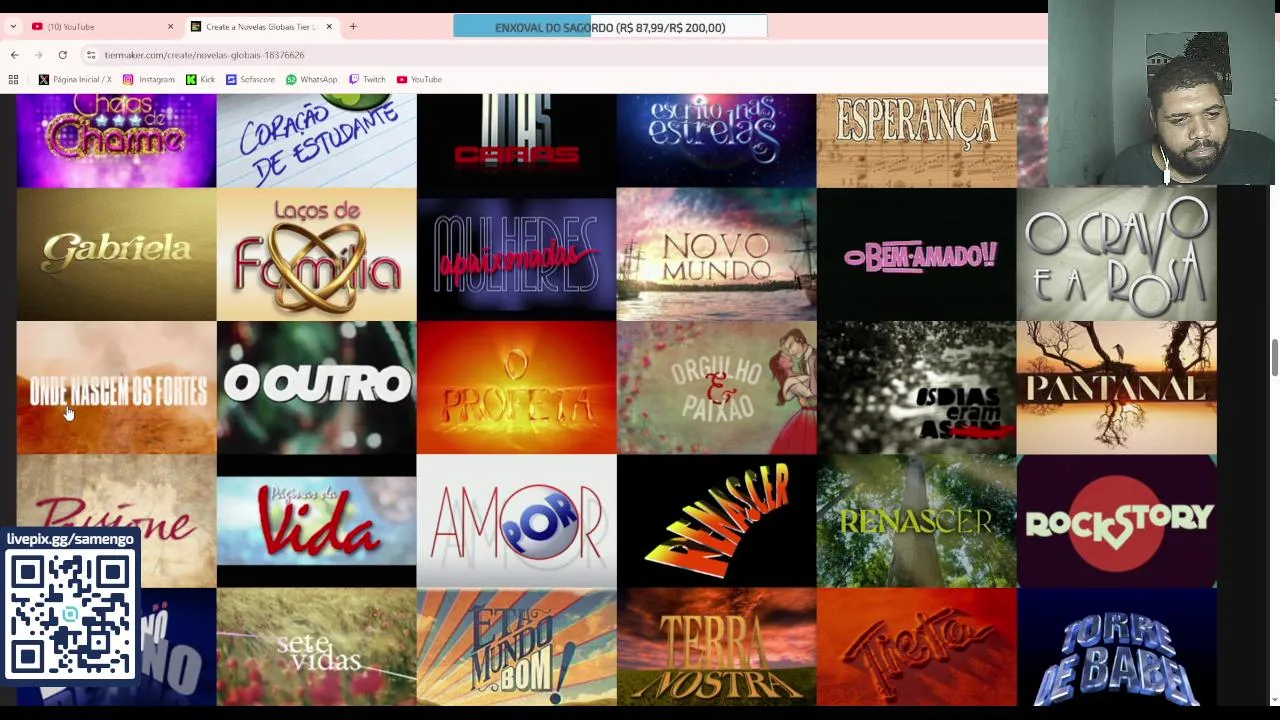
Task: Click the page vertical scrollbar thumb
Action: (x=1274, y=358)
